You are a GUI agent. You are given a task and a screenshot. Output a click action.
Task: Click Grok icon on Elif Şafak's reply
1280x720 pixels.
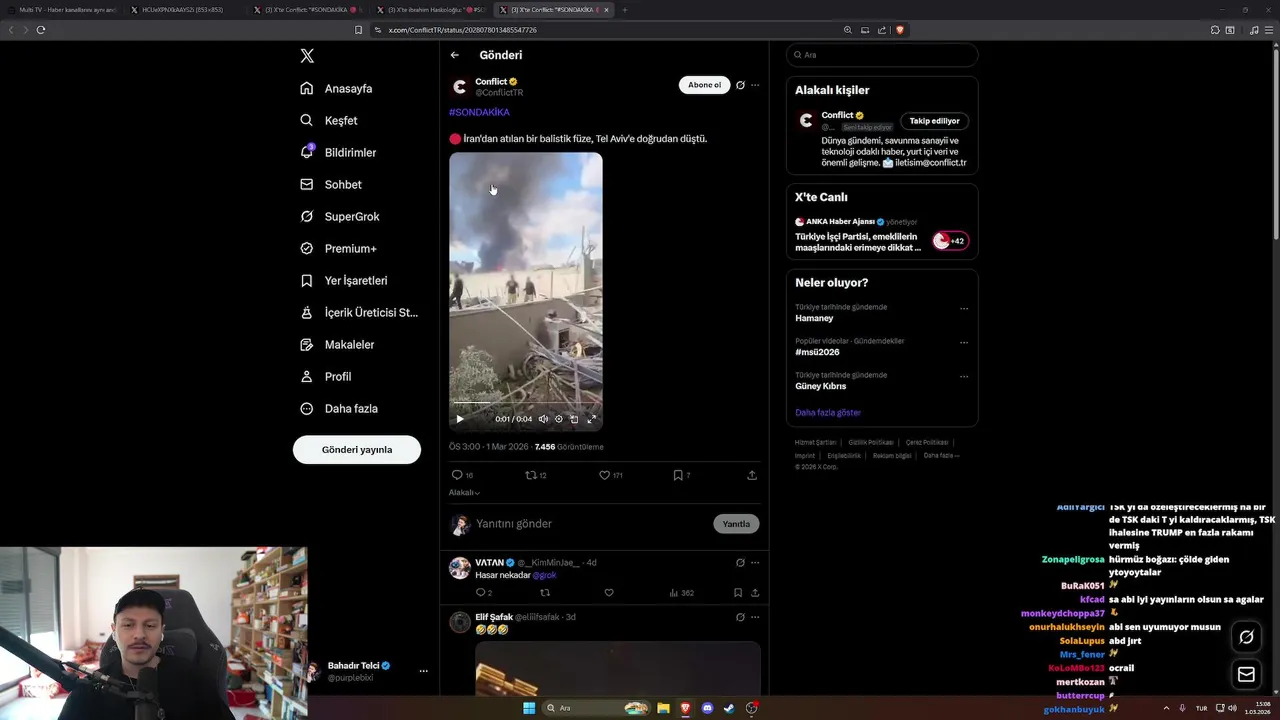pyautogui.click(x=740, y=617)
